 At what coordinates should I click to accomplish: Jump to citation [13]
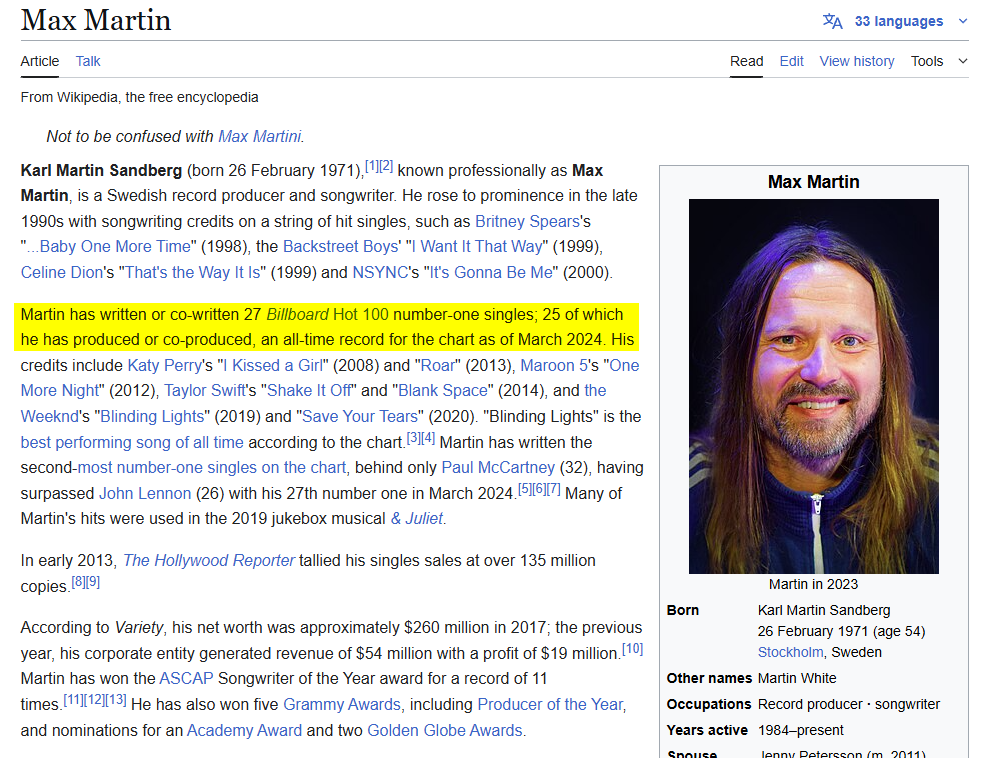click(116, 699)
